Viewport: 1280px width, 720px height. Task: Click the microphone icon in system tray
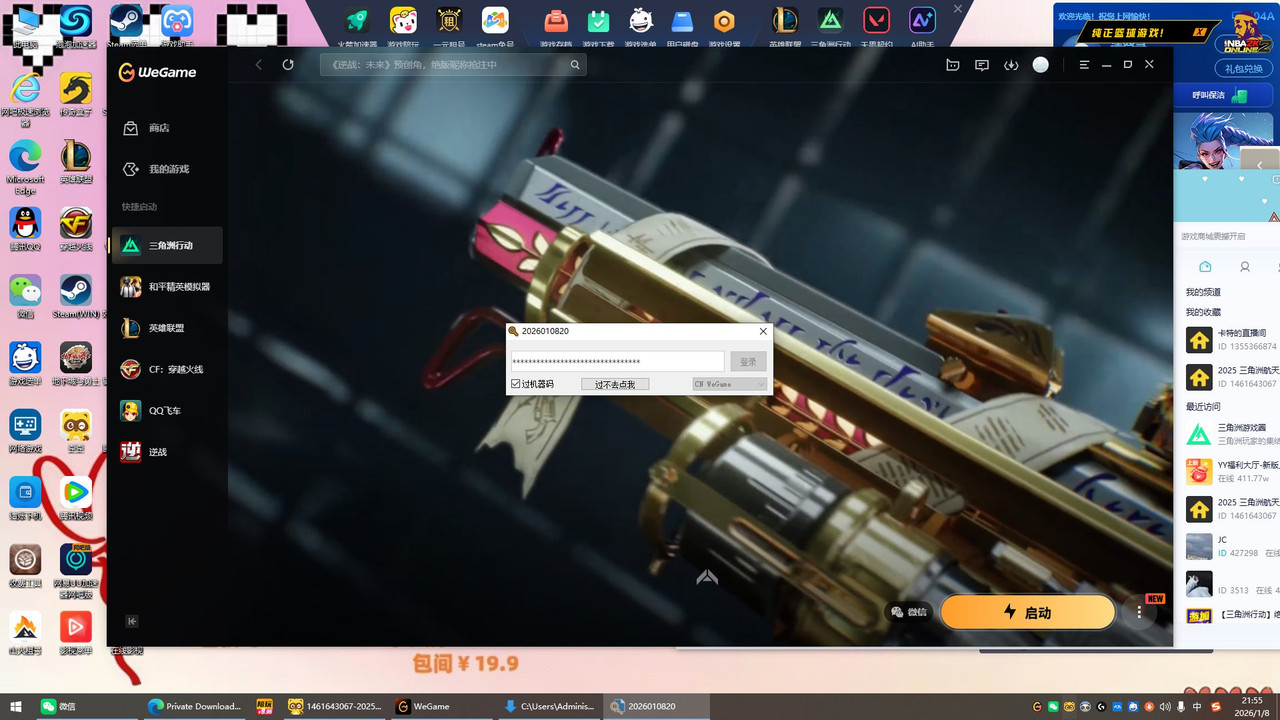(x=1181, y=707)
